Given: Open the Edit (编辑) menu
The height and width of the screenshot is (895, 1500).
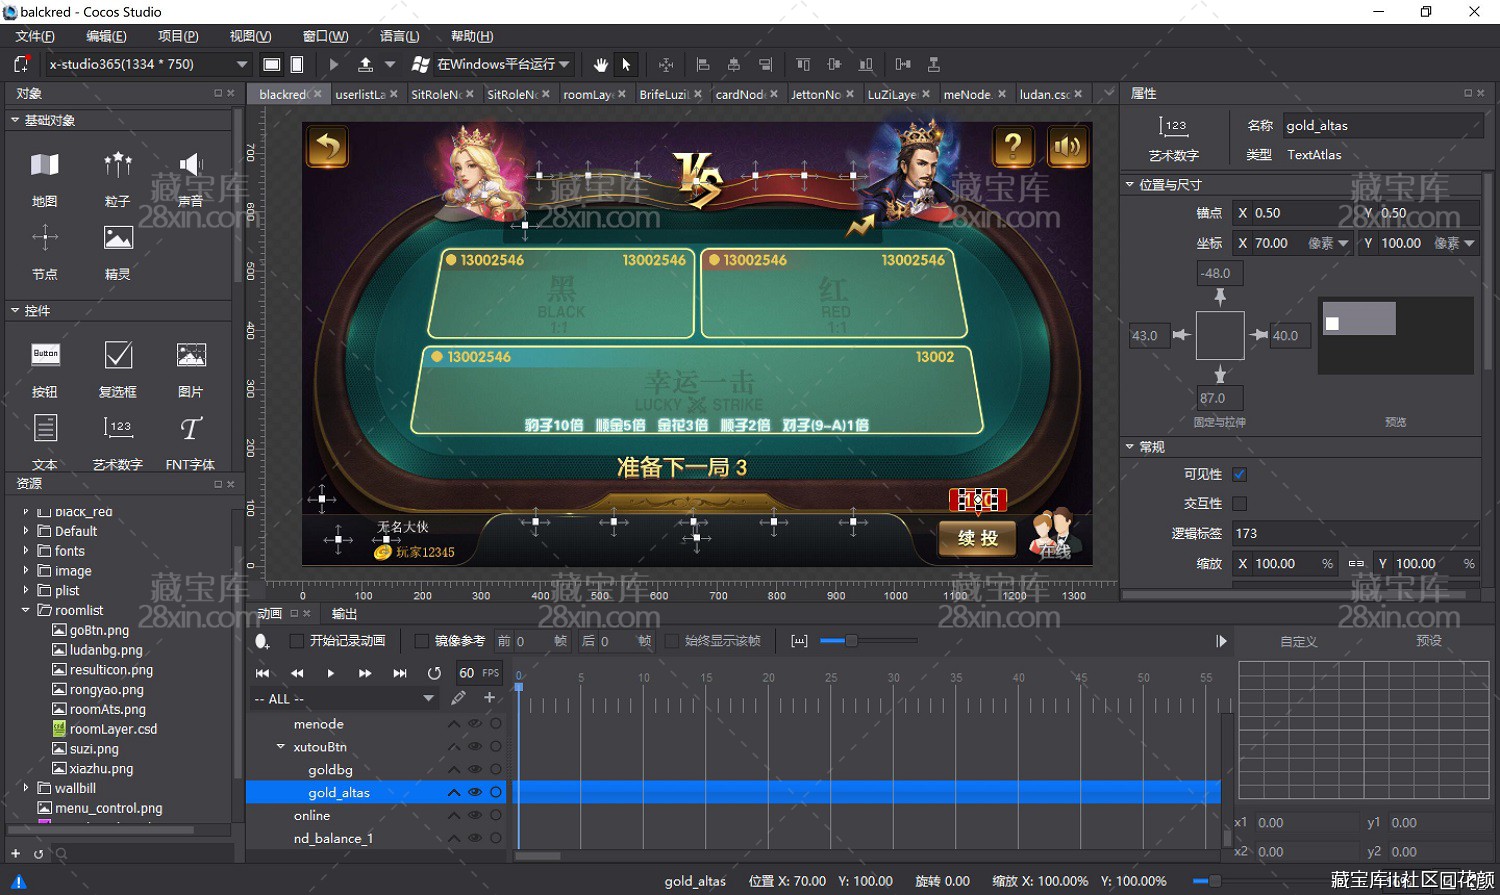Looking at the screenshot, I should tap(106, 36).
